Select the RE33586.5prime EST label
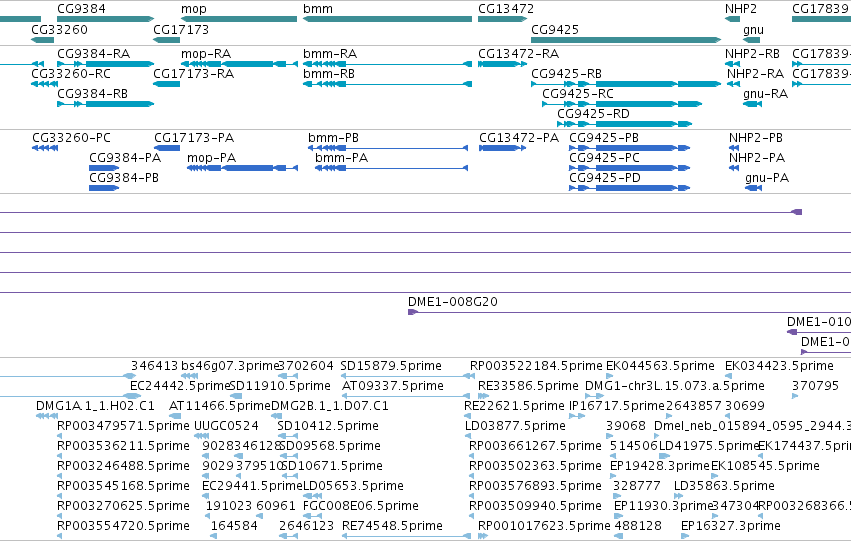The width and height of the screenshot is (851, 541). [528, 386]
